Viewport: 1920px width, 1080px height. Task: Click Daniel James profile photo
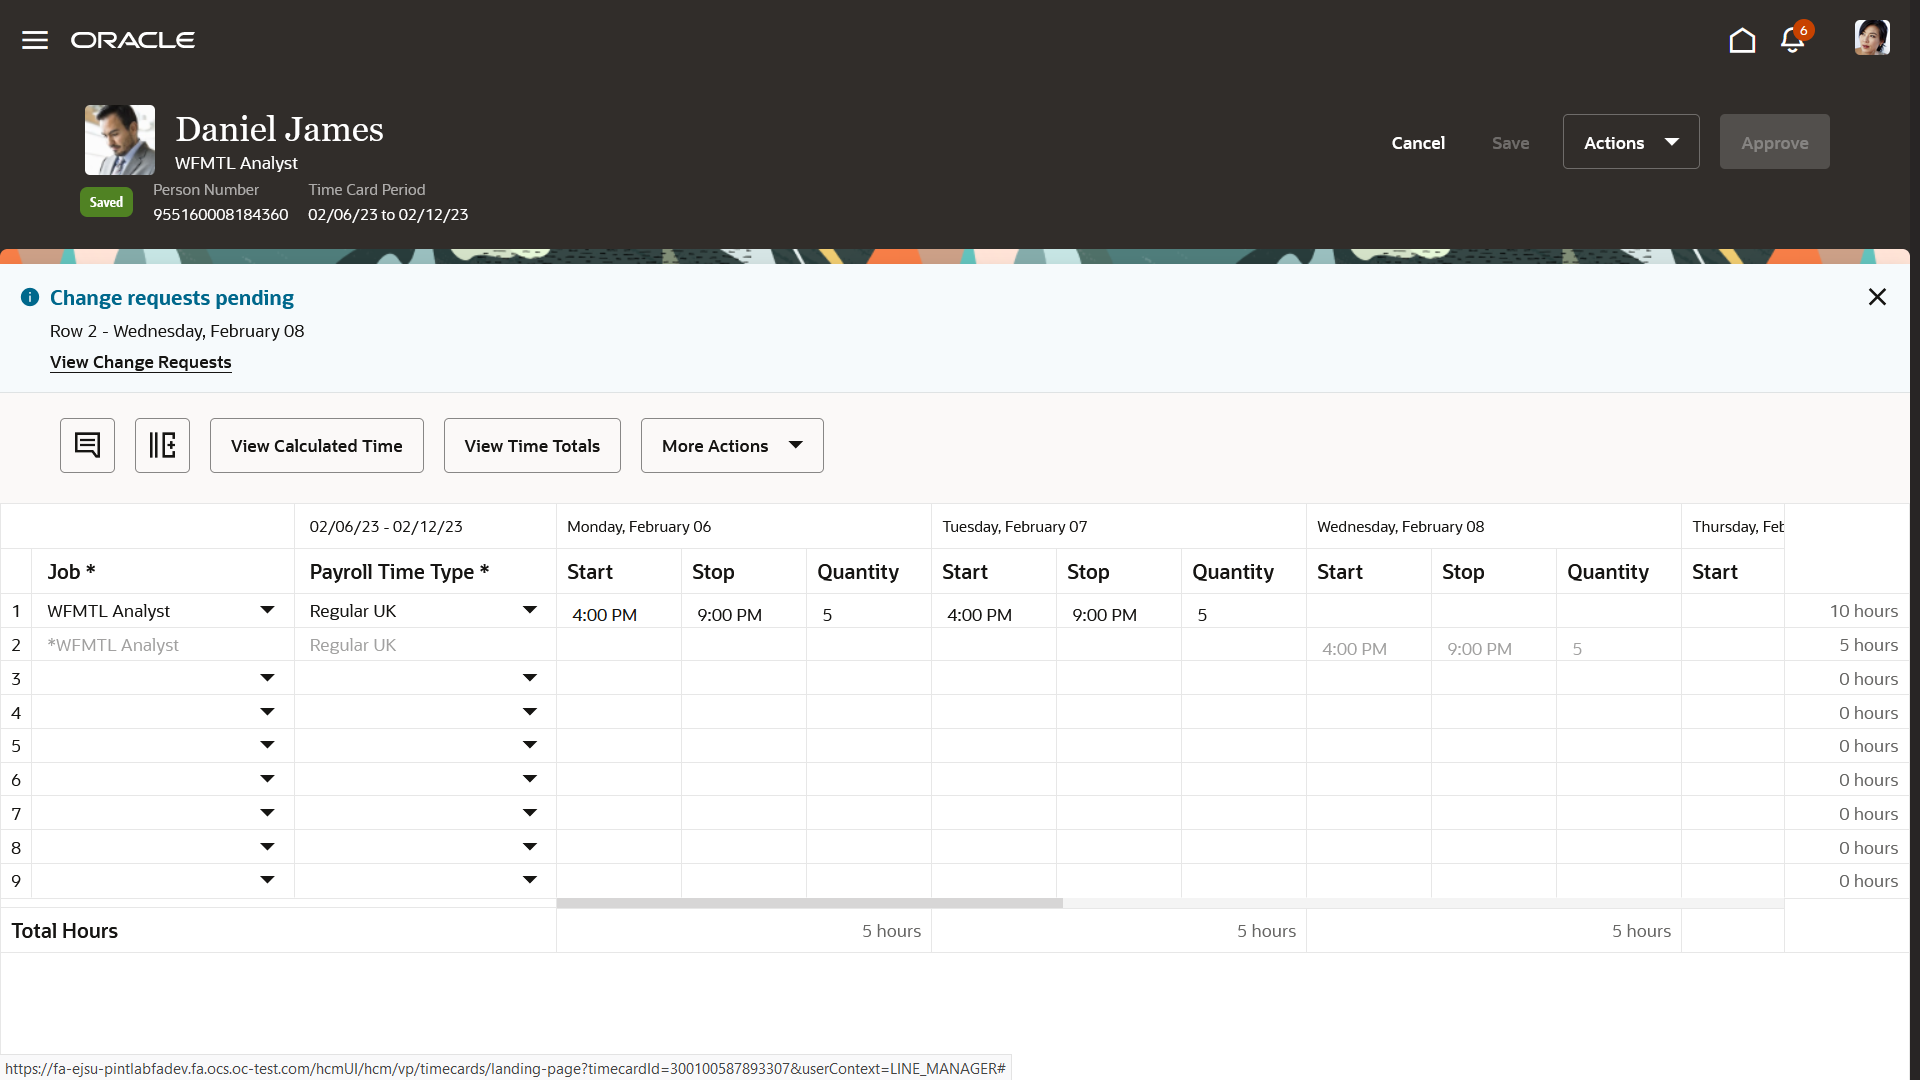coord(120,140)
